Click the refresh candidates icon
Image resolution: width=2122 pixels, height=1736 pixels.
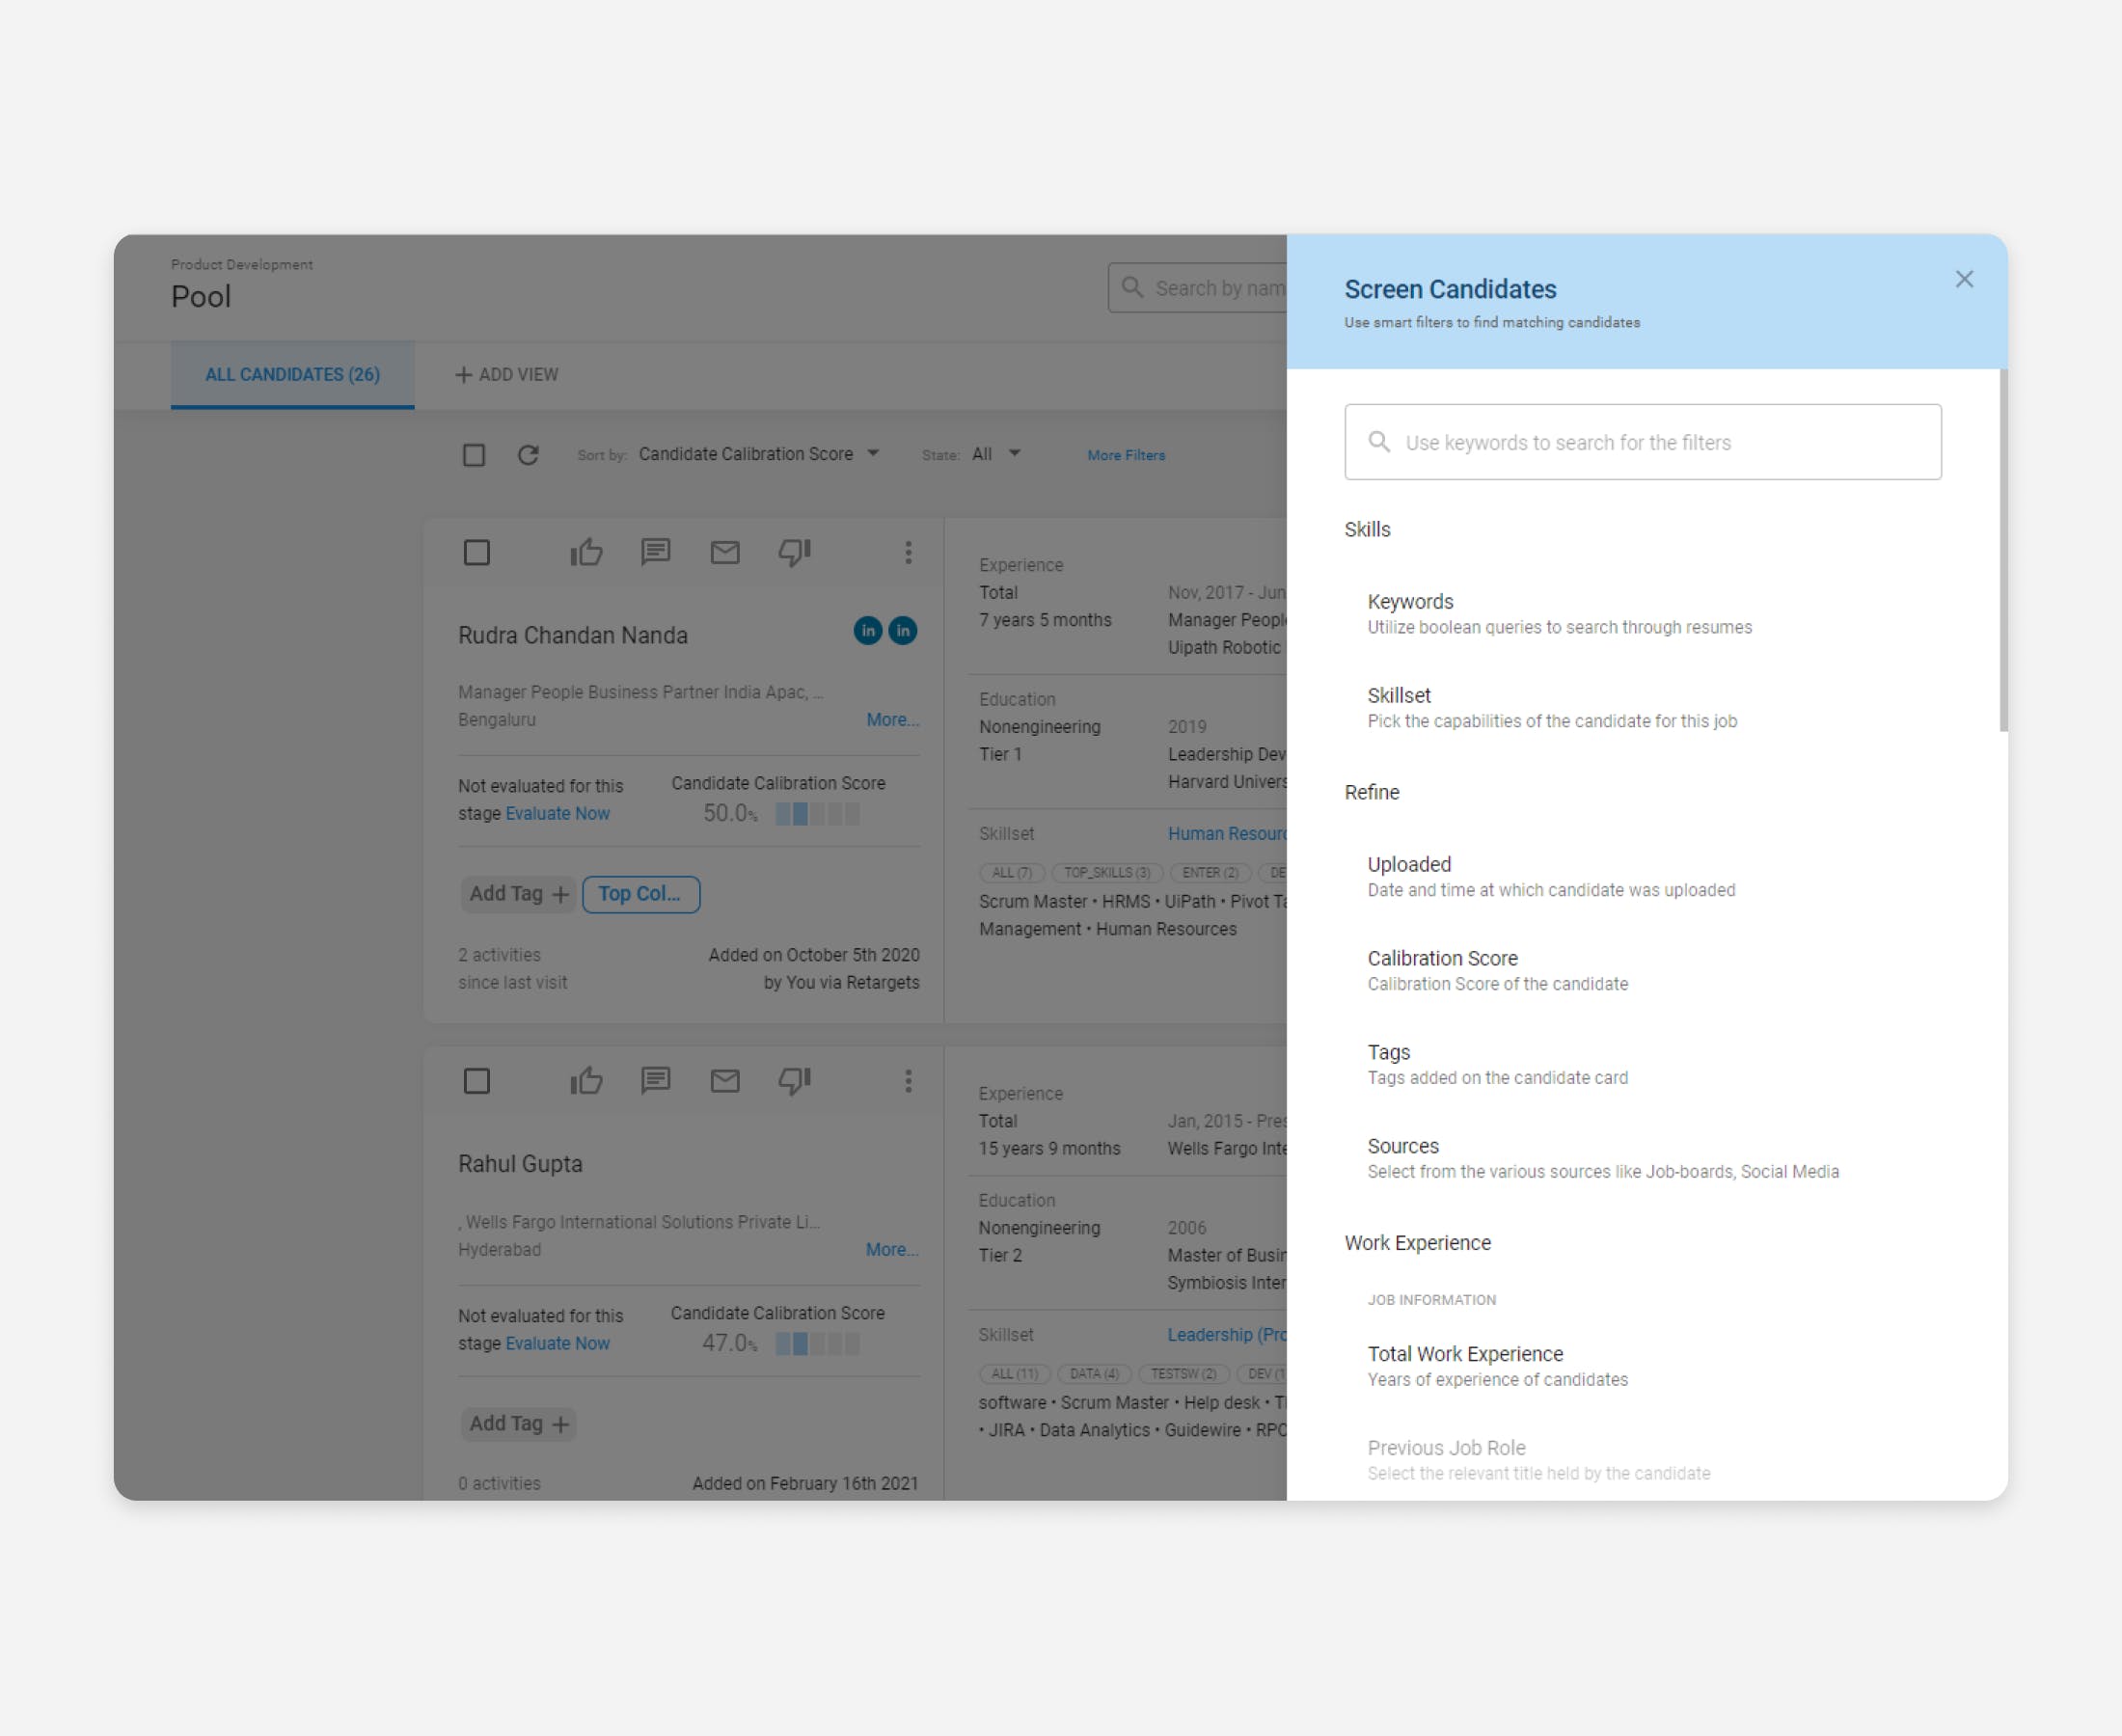click(x=528, y=455)
